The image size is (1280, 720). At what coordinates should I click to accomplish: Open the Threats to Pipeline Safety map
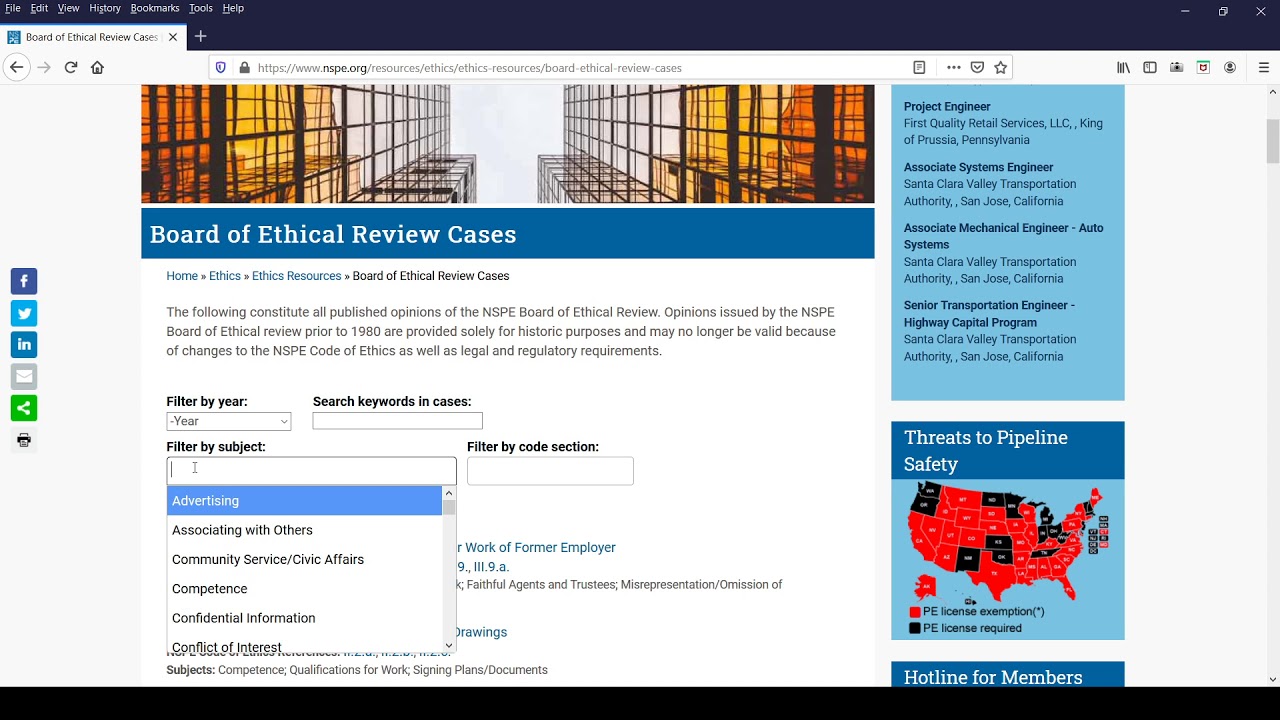[x=1007, y=558]
